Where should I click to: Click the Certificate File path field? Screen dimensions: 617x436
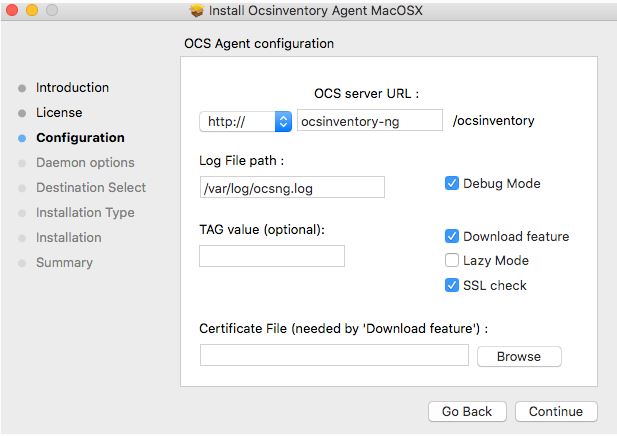click(x=333, y=355)
